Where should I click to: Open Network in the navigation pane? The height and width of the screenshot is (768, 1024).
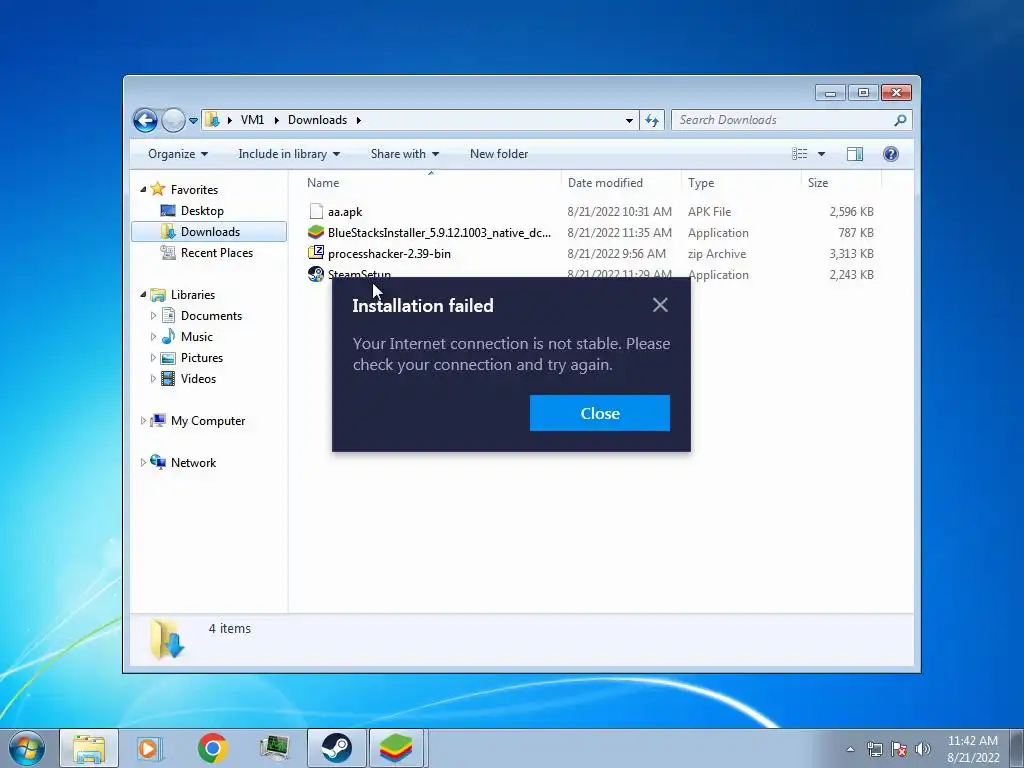(x=193, y=463)
